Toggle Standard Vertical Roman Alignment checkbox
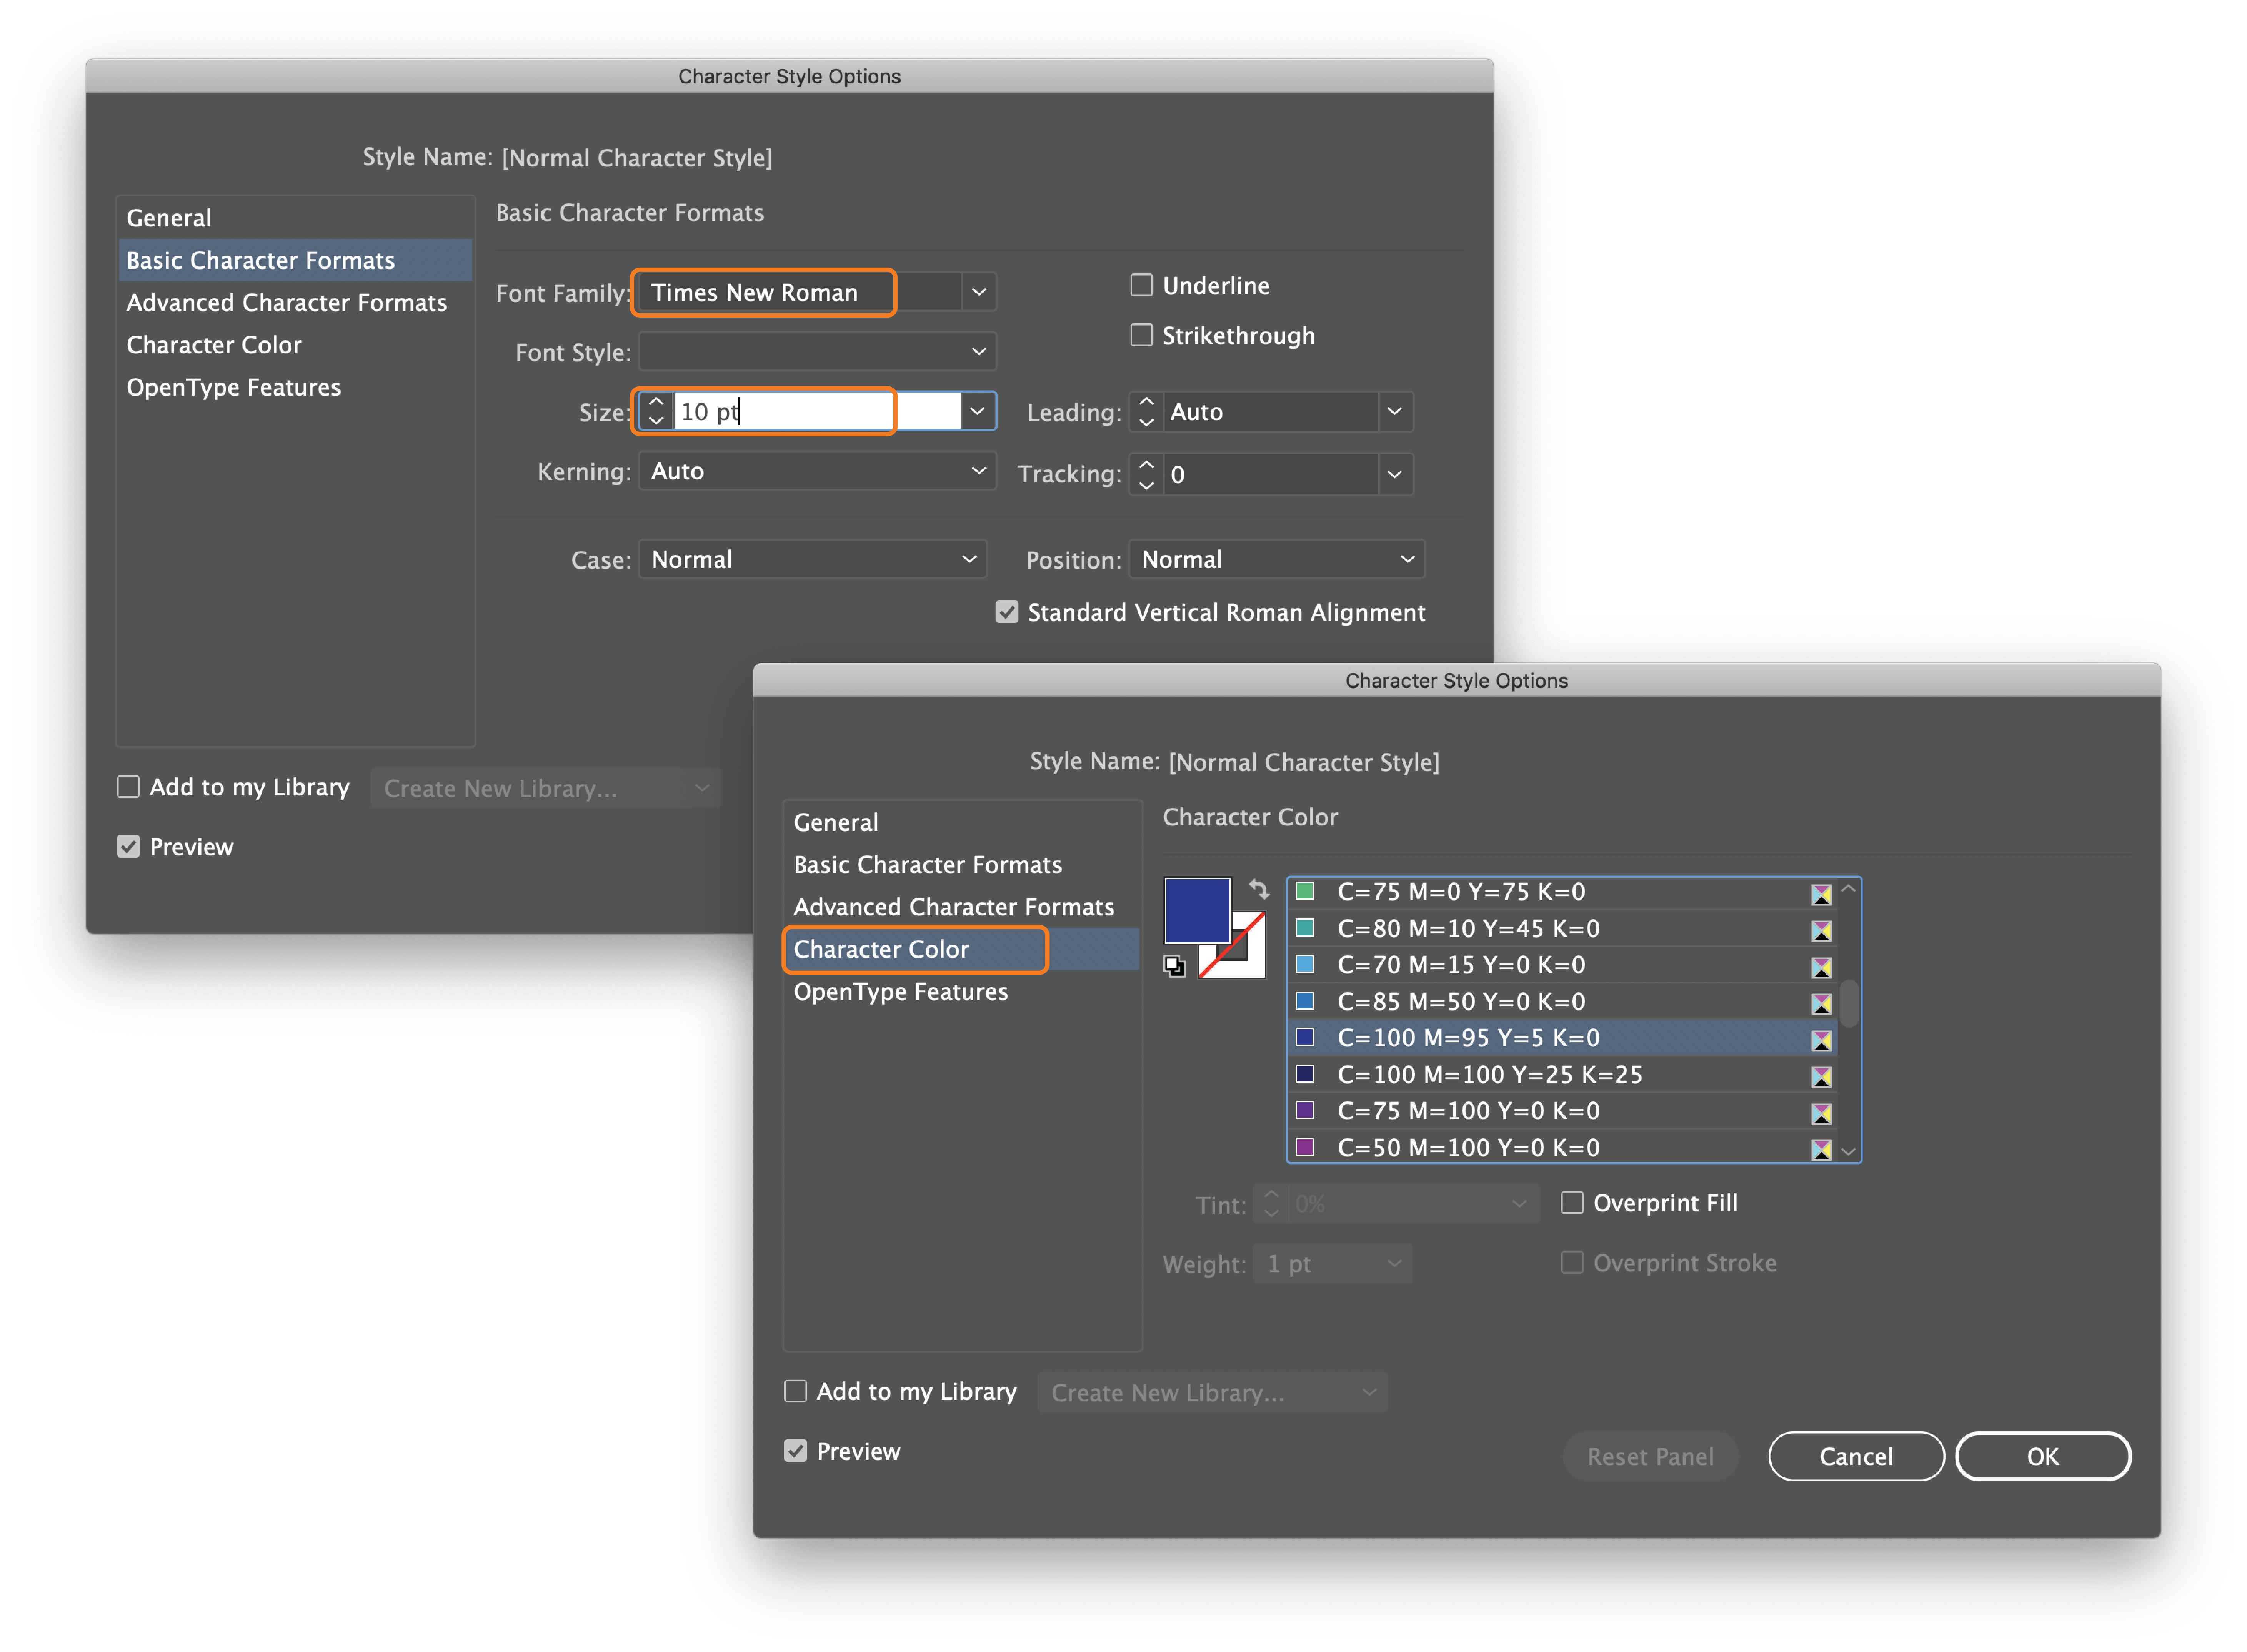 pos(1007,612)
